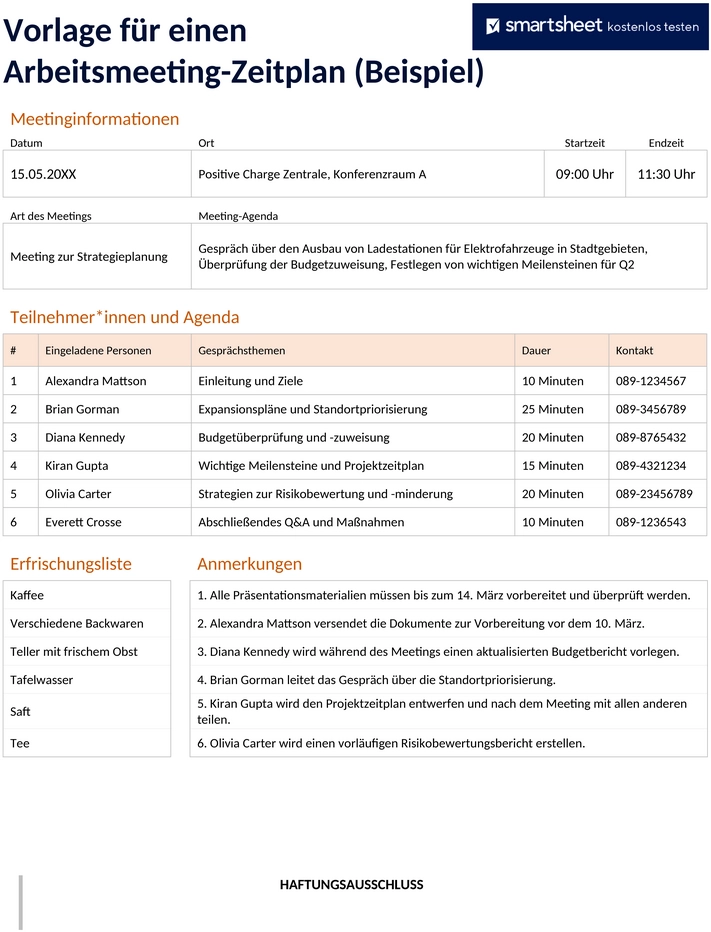
Task: Select the name 'Kiran Gupta' in participants table
Action: click(x=77, y=465)
